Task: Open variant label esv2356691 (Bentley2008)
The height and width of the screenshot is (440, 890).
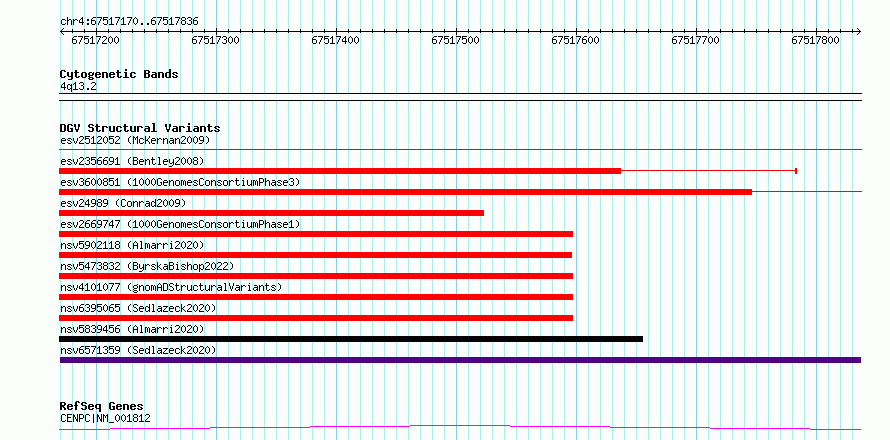Action: 132,161
